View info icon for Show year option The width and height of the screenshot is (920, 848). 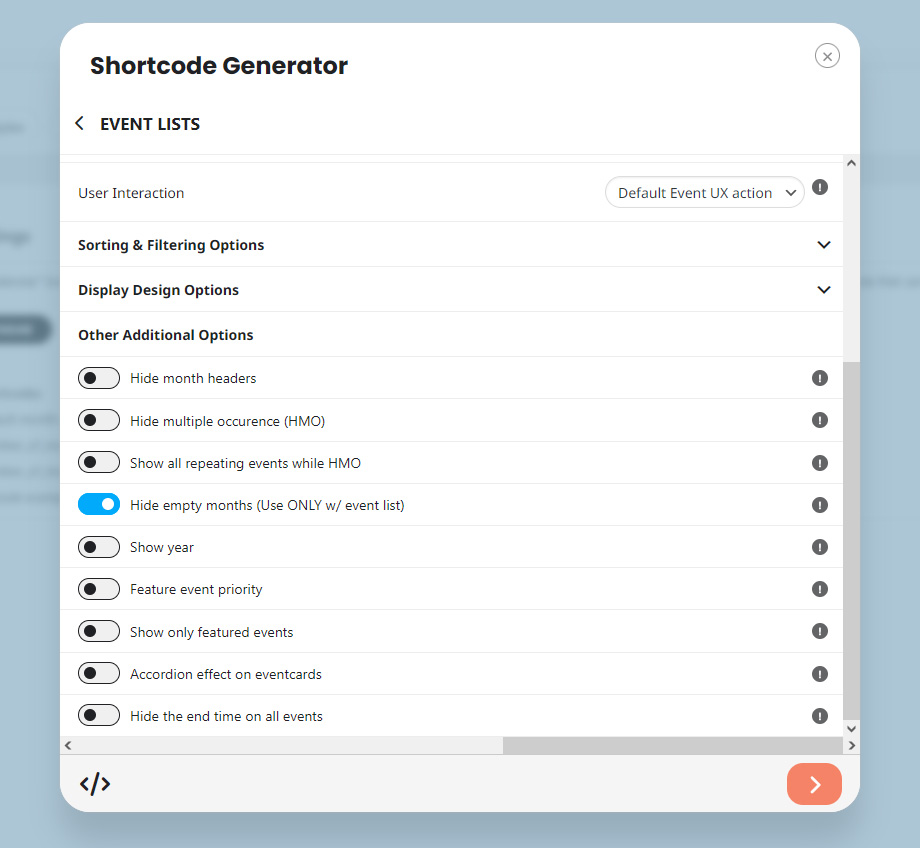tap(820, 547)
